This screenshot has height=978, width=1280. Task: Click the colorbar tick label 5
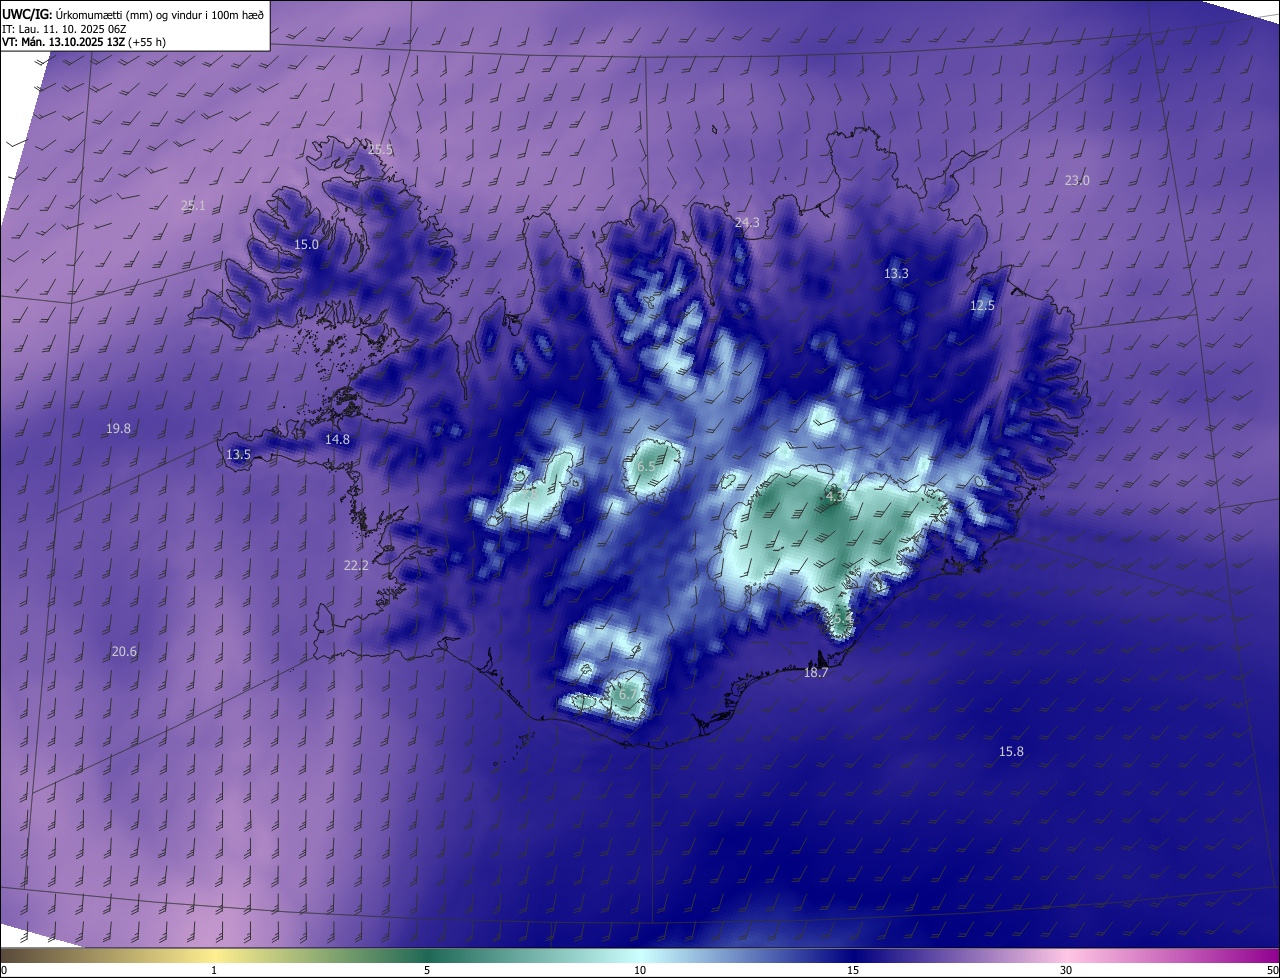click(x=427, y=970)
